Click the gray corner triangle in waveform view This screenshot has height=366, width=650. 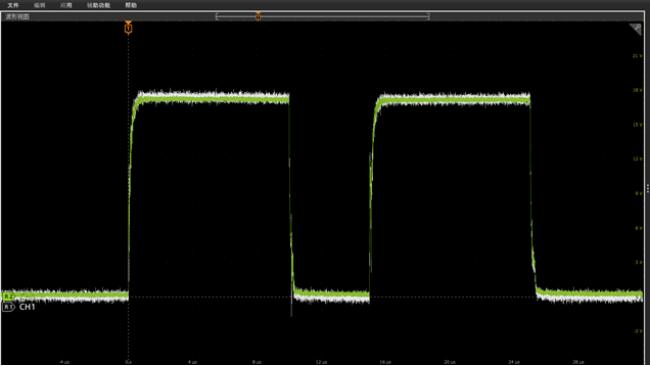tap(636, 29)
